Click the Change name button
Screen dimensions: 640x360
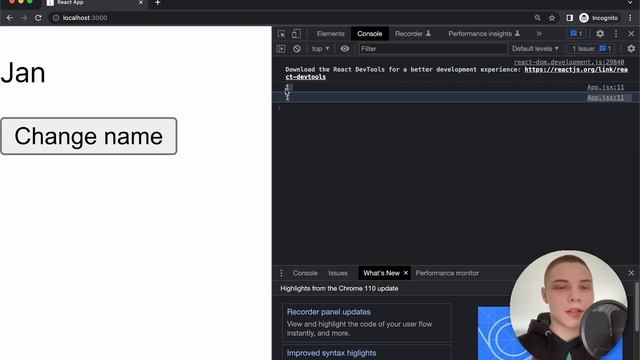(89, 136)
